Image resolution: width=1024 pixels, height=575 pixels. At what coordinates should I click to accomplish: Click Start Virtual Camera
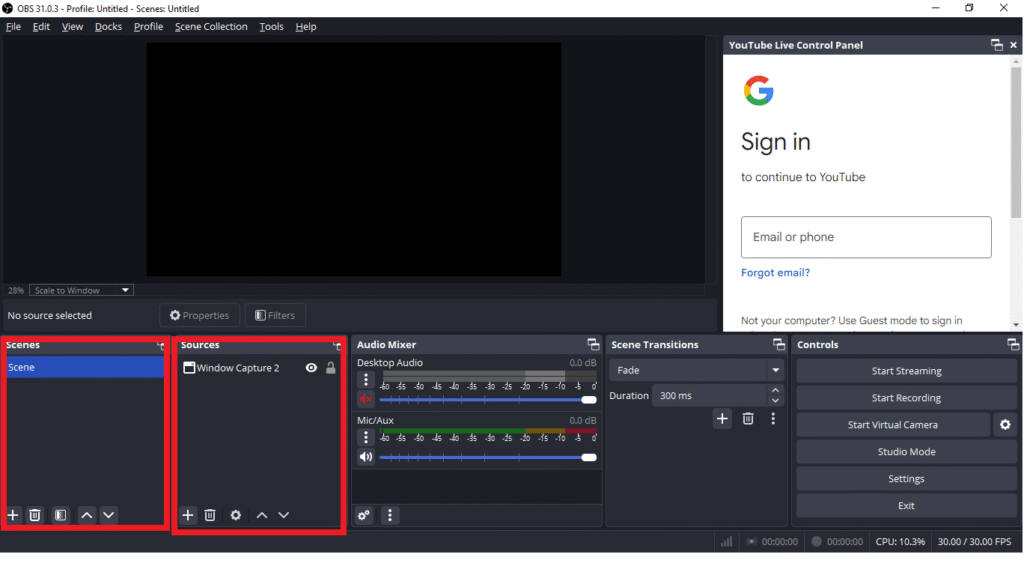893,425
